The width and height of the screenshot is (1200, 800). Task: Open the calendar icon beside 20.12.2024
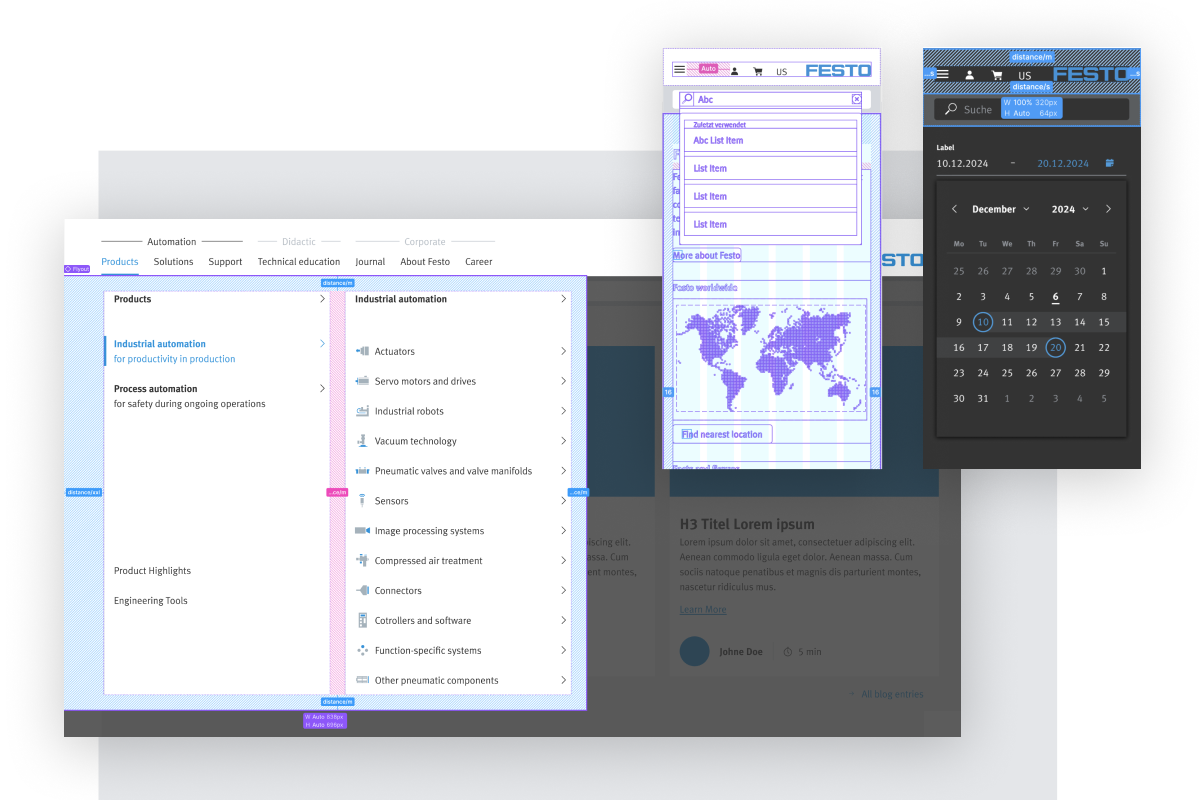1110,163
